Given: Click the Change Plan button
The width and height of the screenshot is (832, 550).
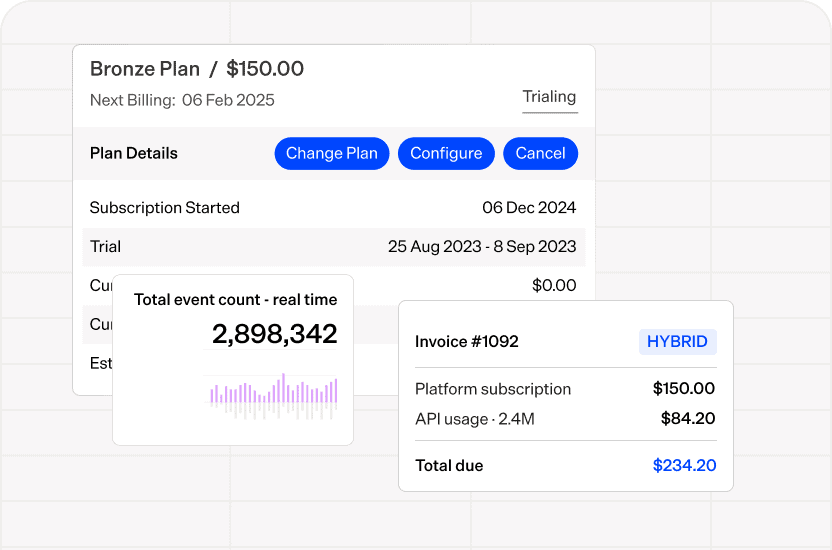Looking at the screenshot, I should pyautogui.click(x=332, y=153).
